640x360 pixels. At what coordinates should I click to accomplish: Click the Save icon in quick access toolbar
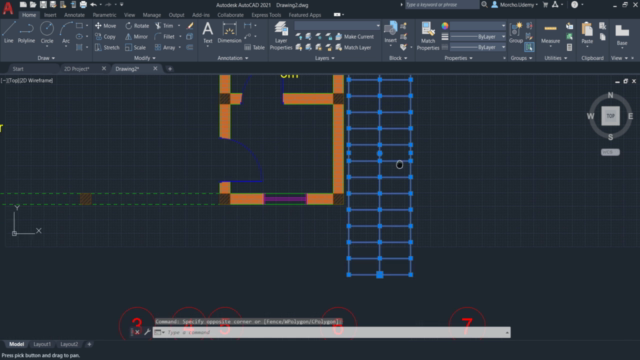[x=43, y=4]
